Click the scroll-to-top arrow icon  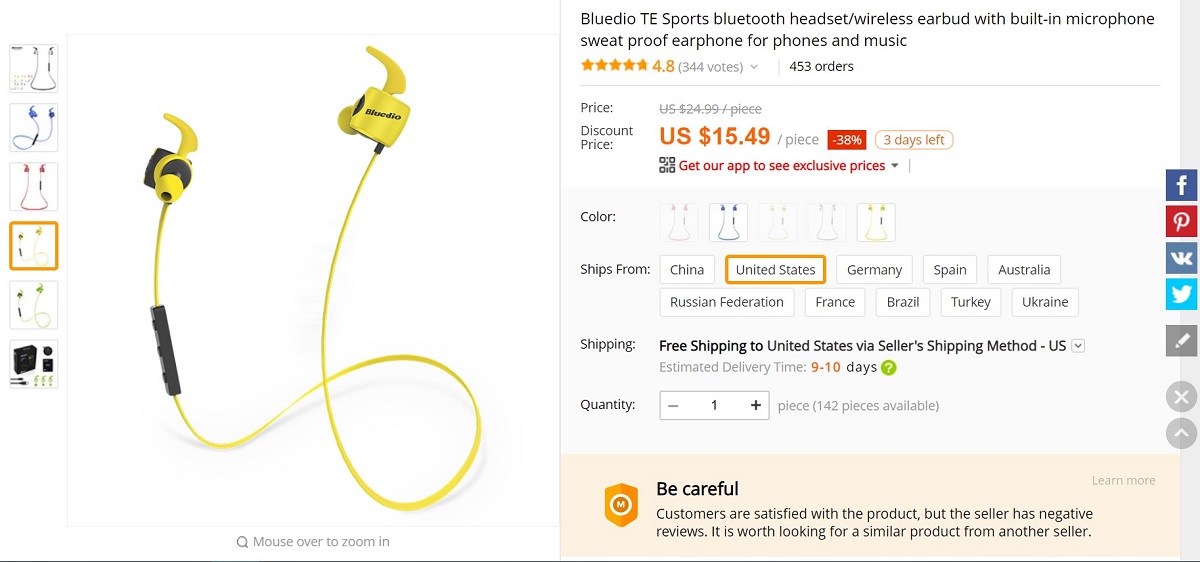click(x=1181, y=433)
